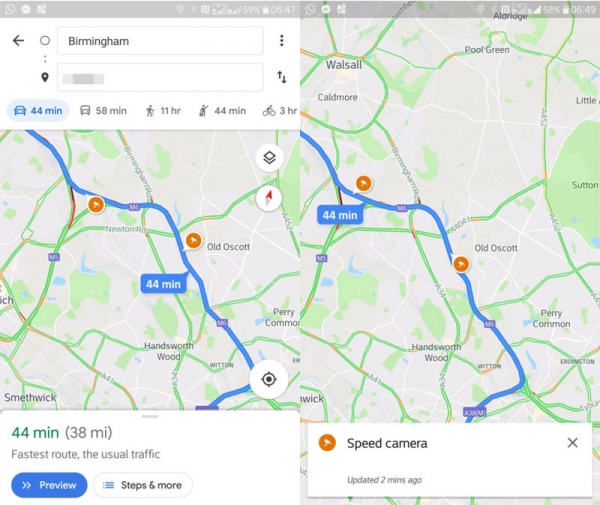Tap speed camera marker near Newton Rd, left map
Screen dimensions: 600x505
(95, 205)
